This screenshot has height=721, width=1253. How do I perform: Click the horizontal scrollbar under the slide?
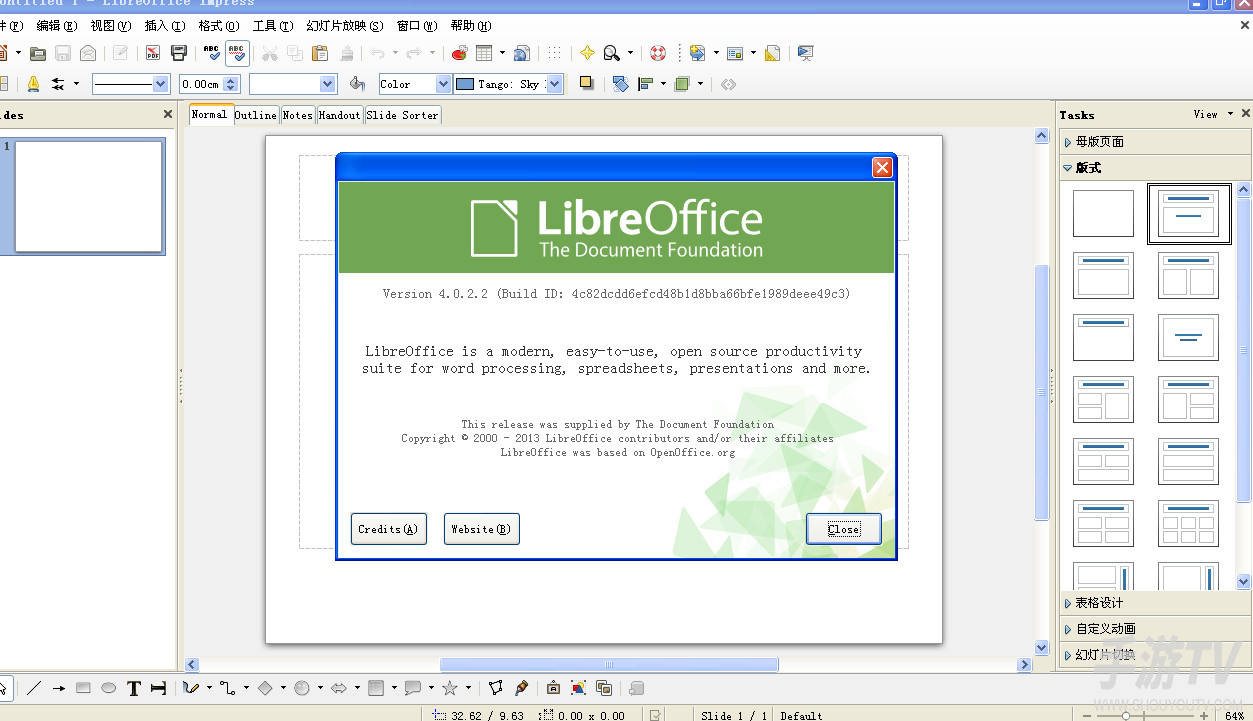(x=608, y=664)
